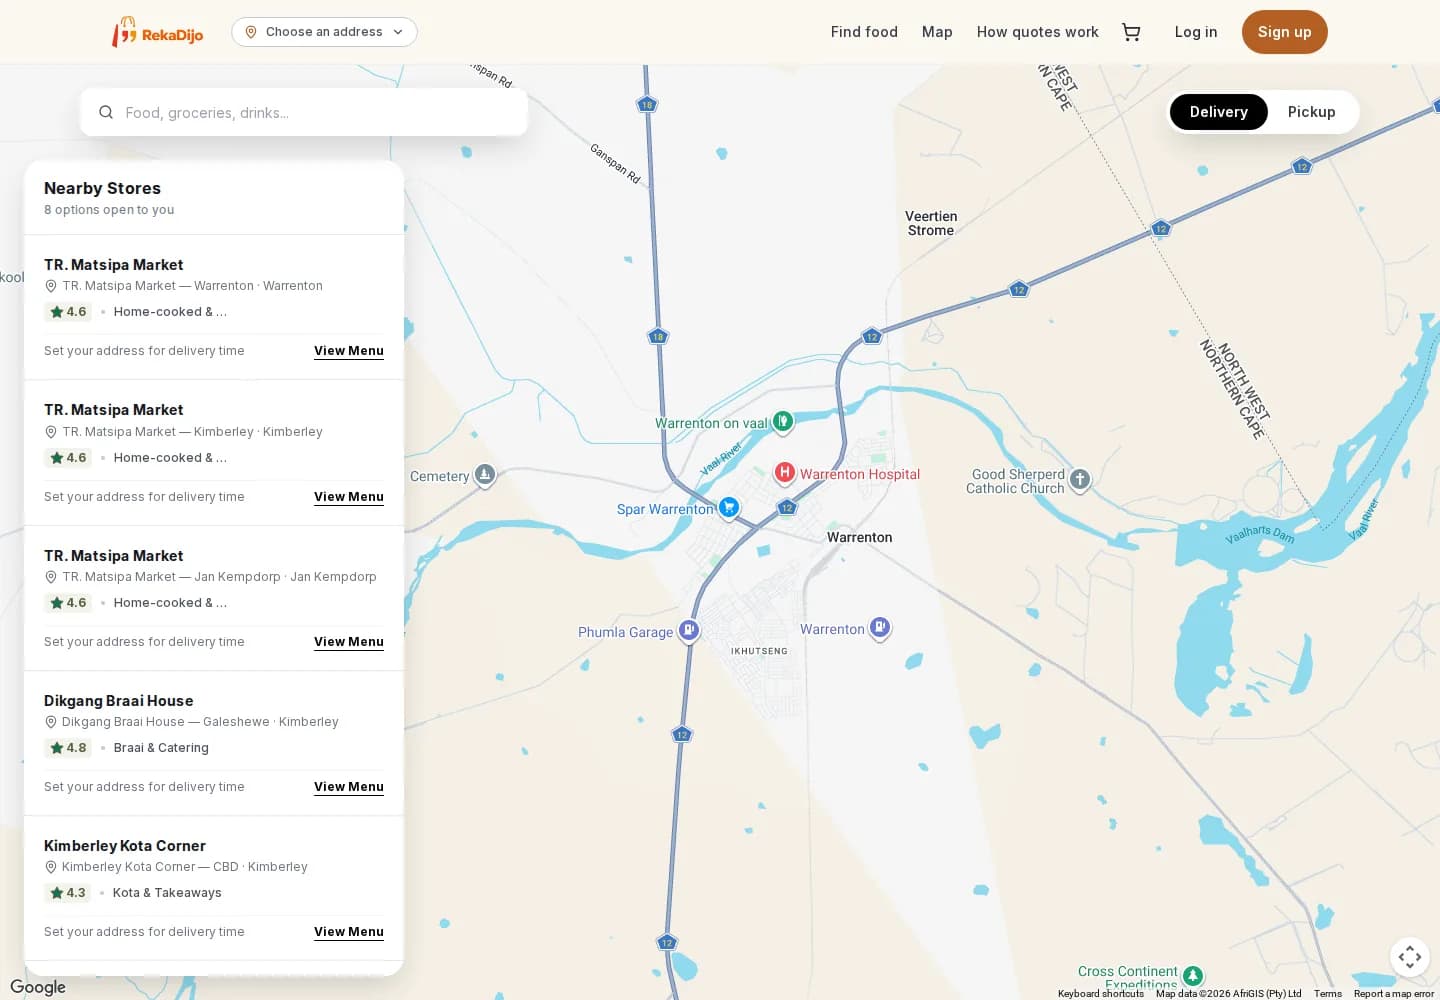Click the Sign up button
This screenshot has height=1000, width=1440.
(1284, 32)
